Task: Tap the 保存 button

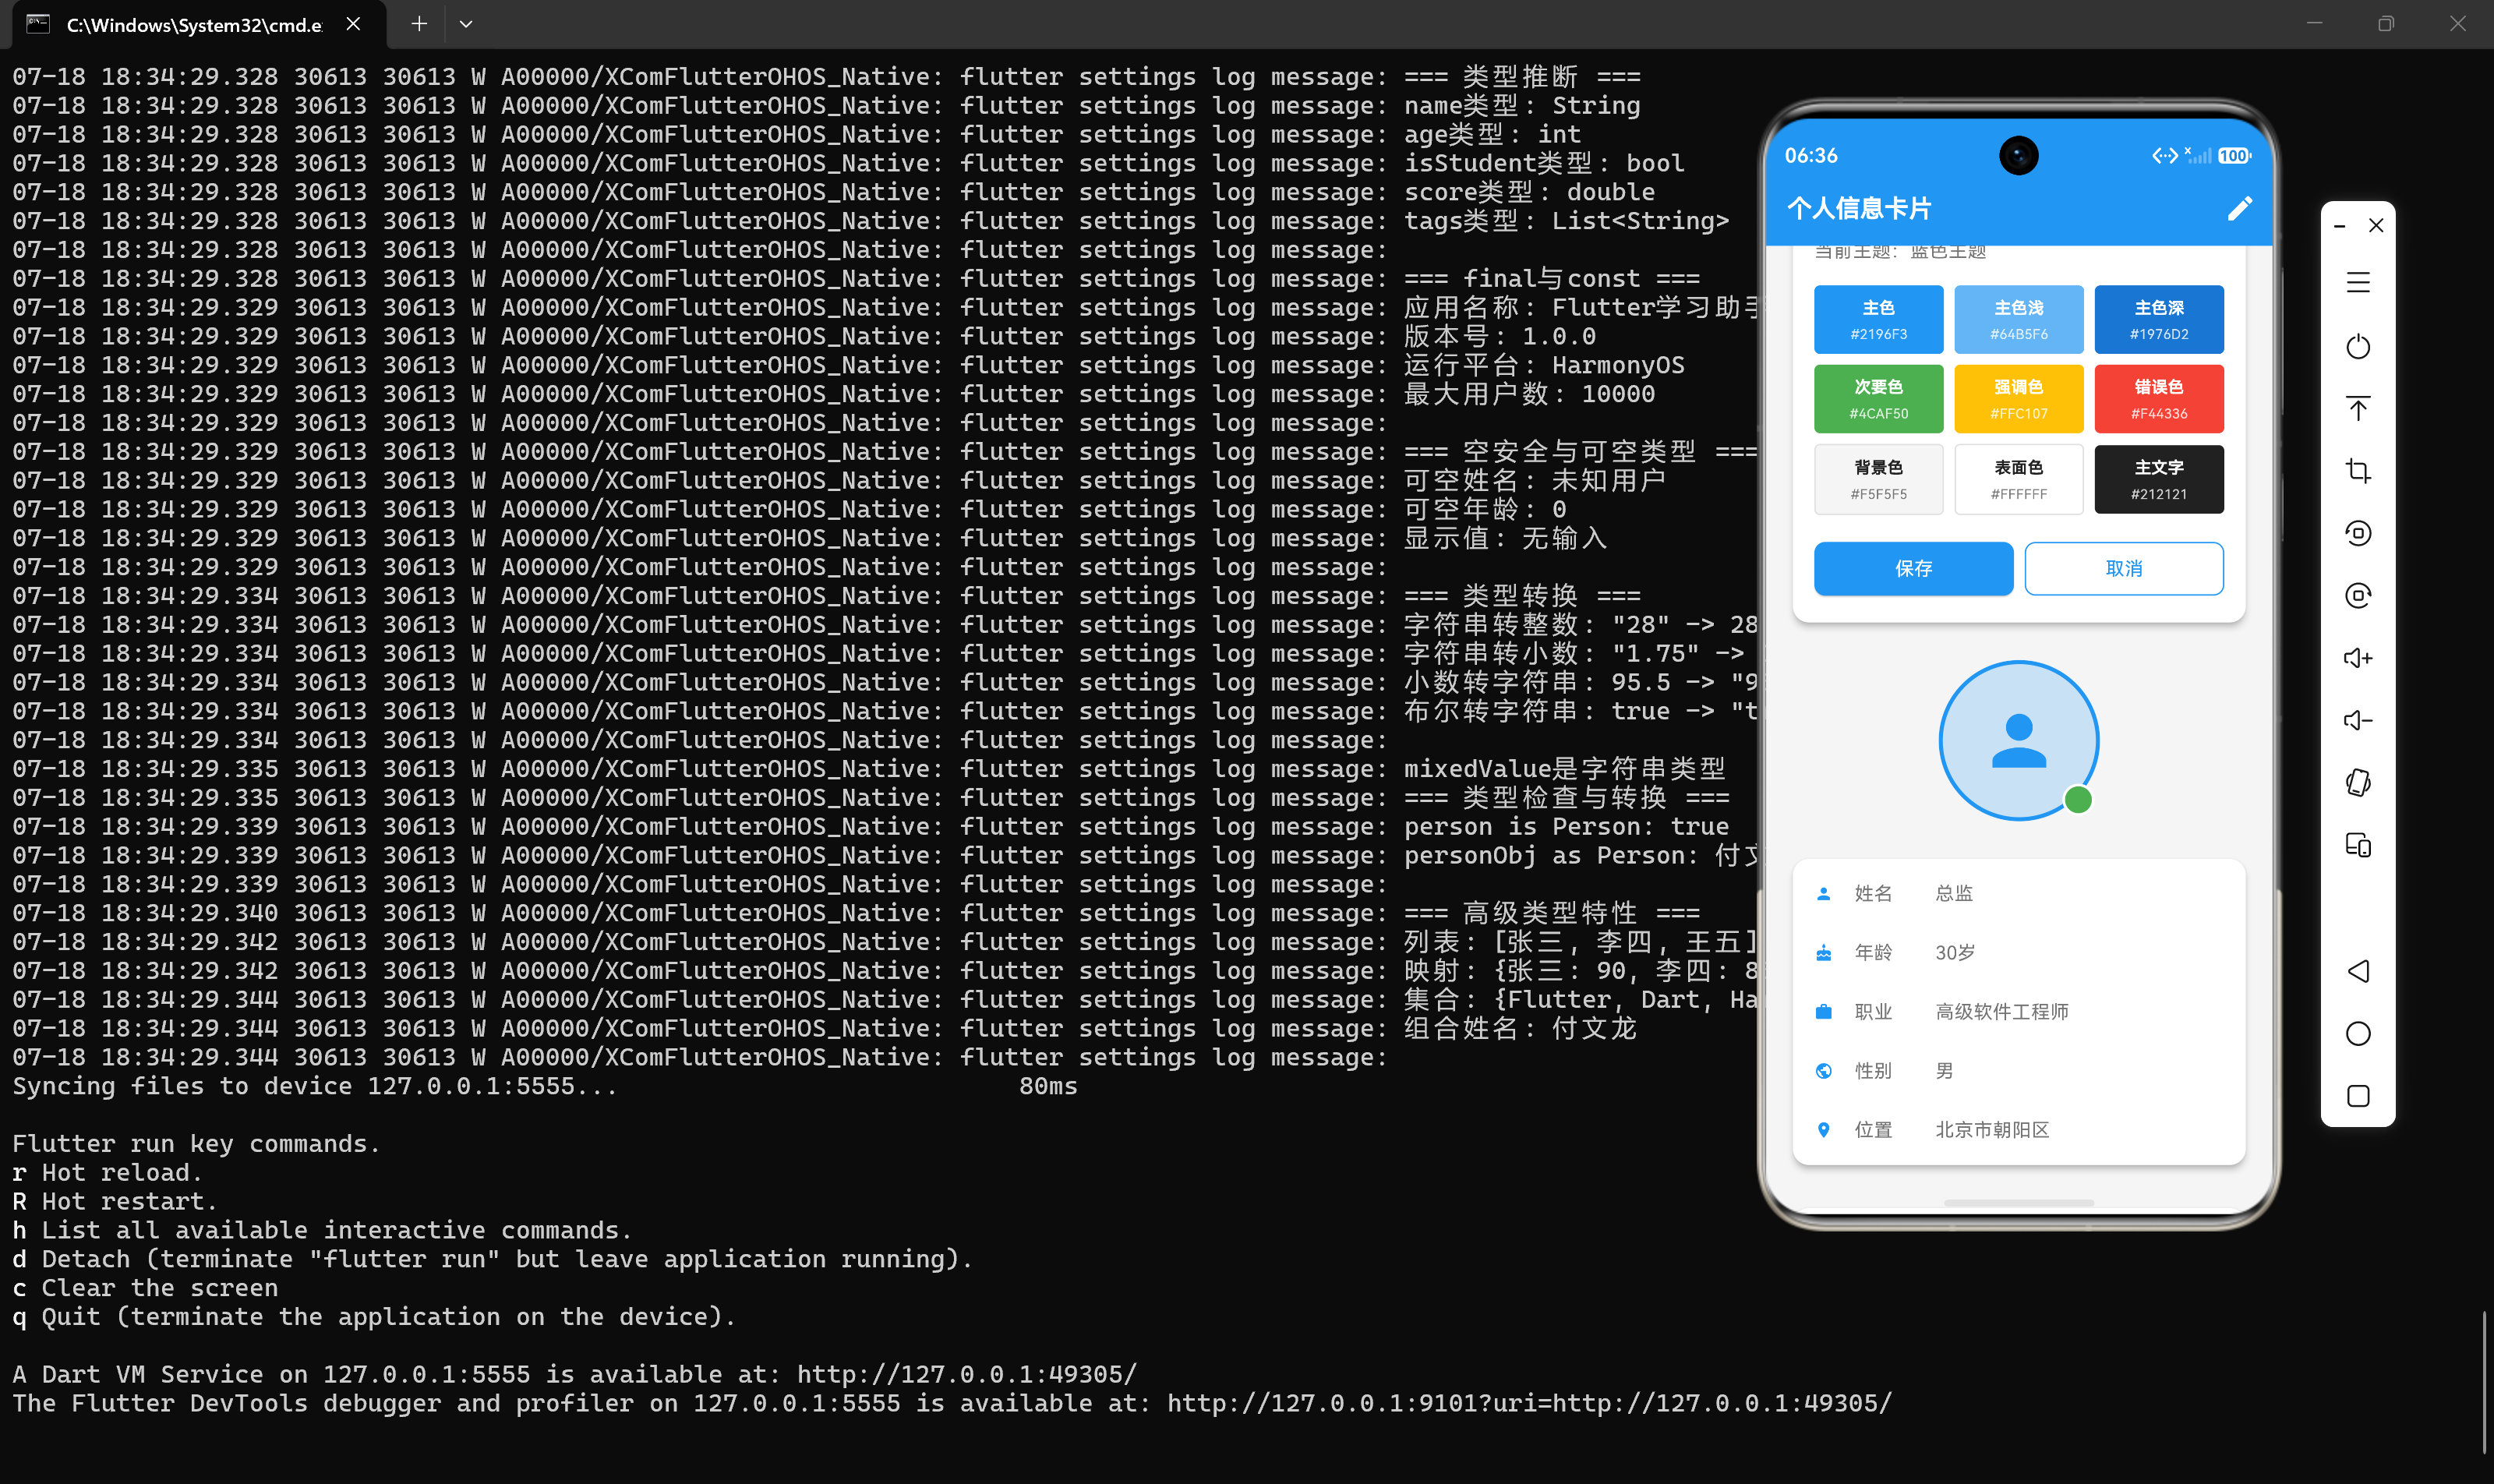Action: click(x=1913, y=569)
